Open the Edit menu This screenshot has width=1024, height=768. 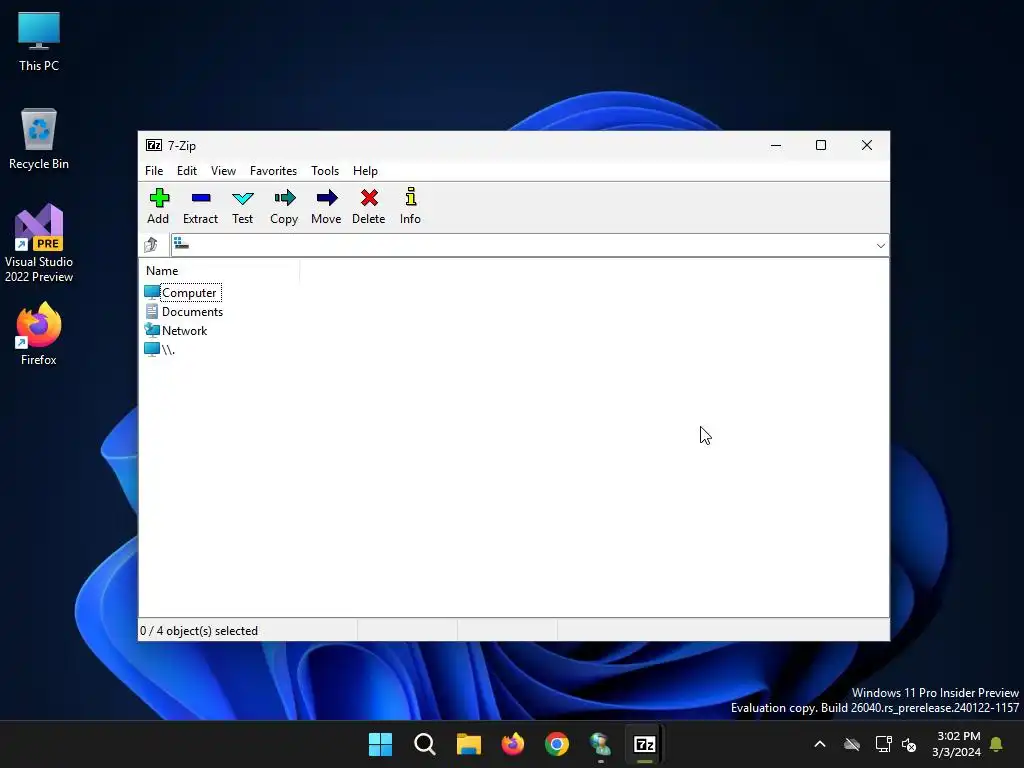pos(187,170)
